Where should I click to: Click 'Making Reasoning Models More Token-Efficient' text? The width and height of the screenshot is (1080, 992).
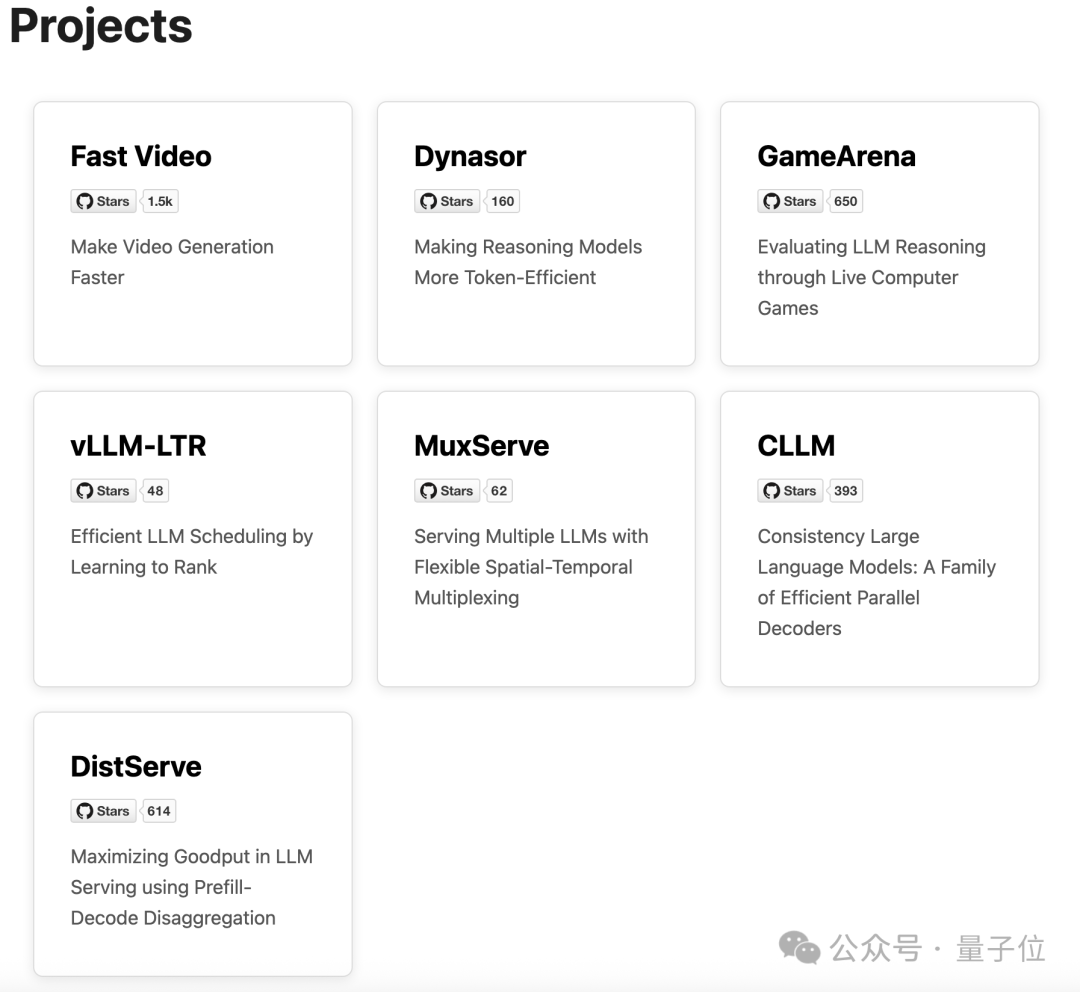click(528, 262)
